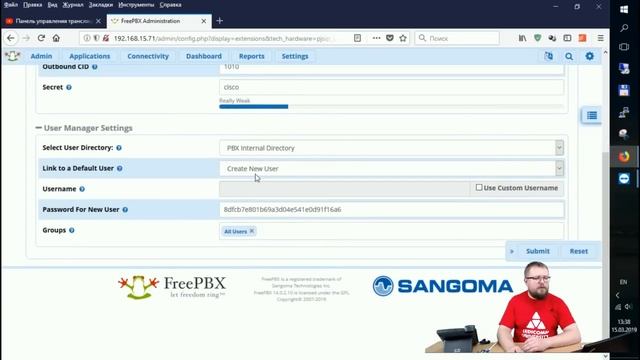Open the Admin menu
Viewport: 640px width, 360px height.
41,56
